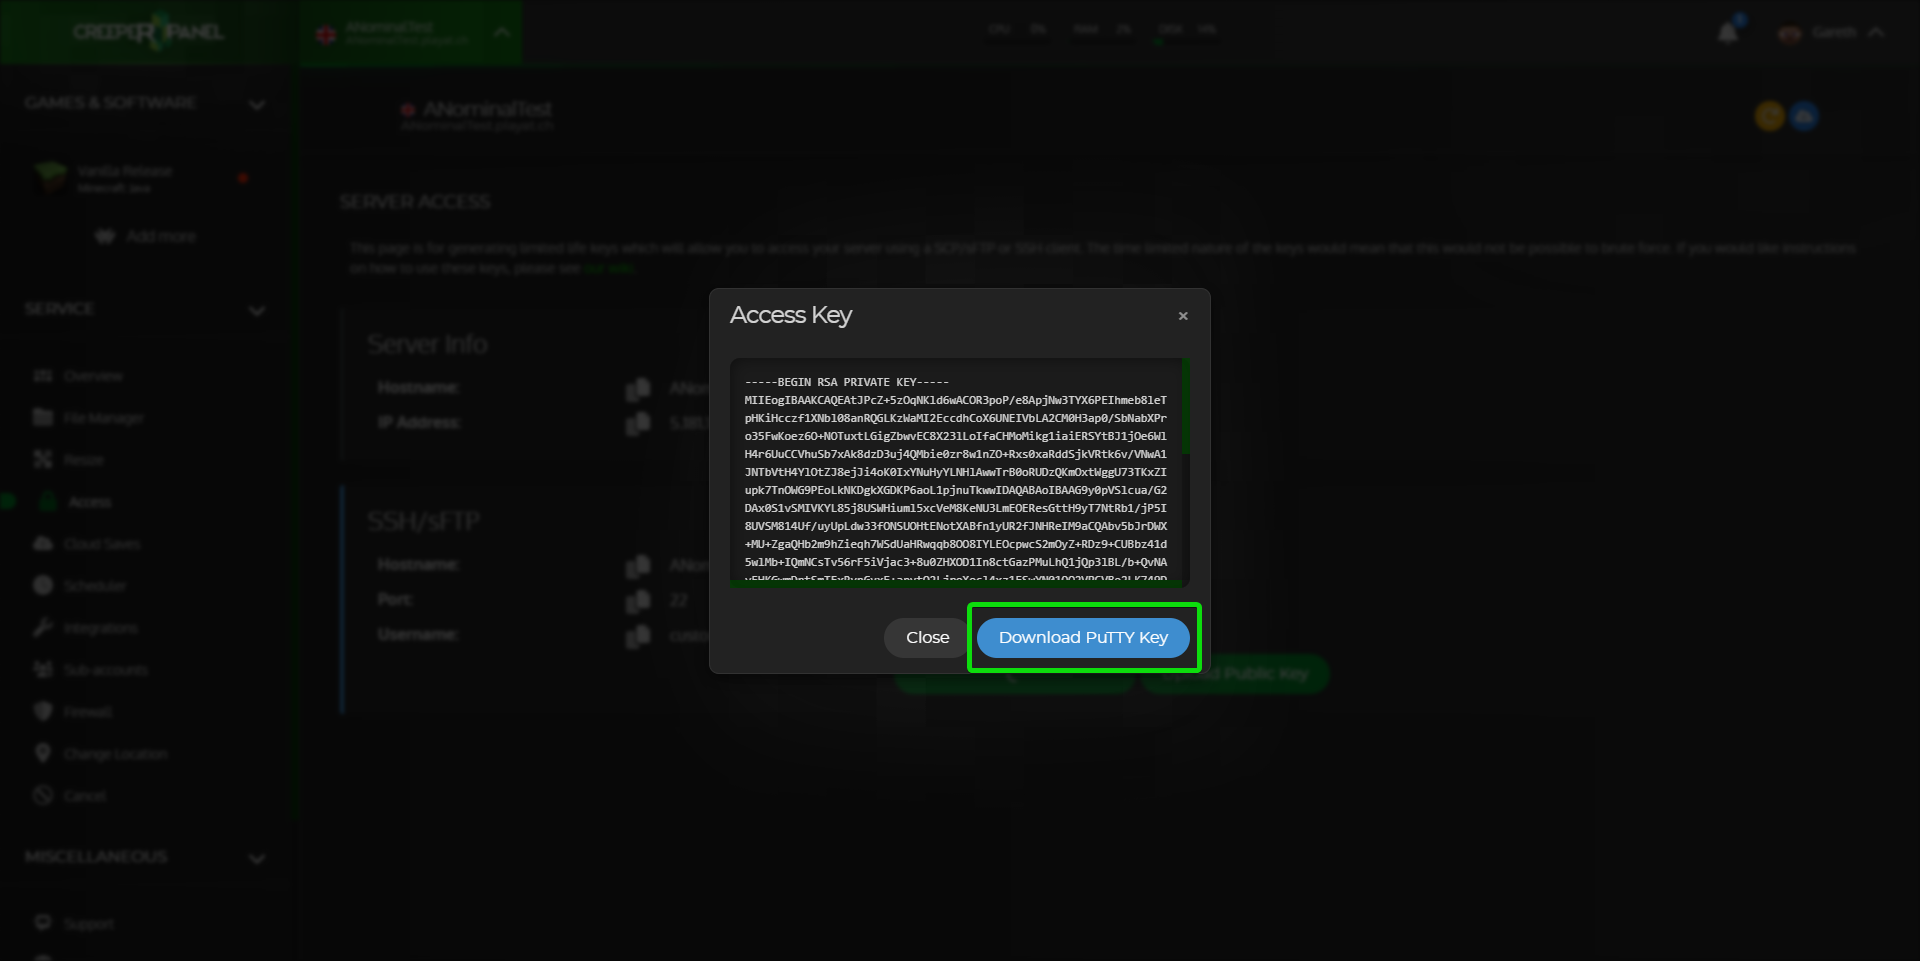Click the our wiki link
Image resolution: width=1920 pixels, height=961 pixels.
coord(609,268)
